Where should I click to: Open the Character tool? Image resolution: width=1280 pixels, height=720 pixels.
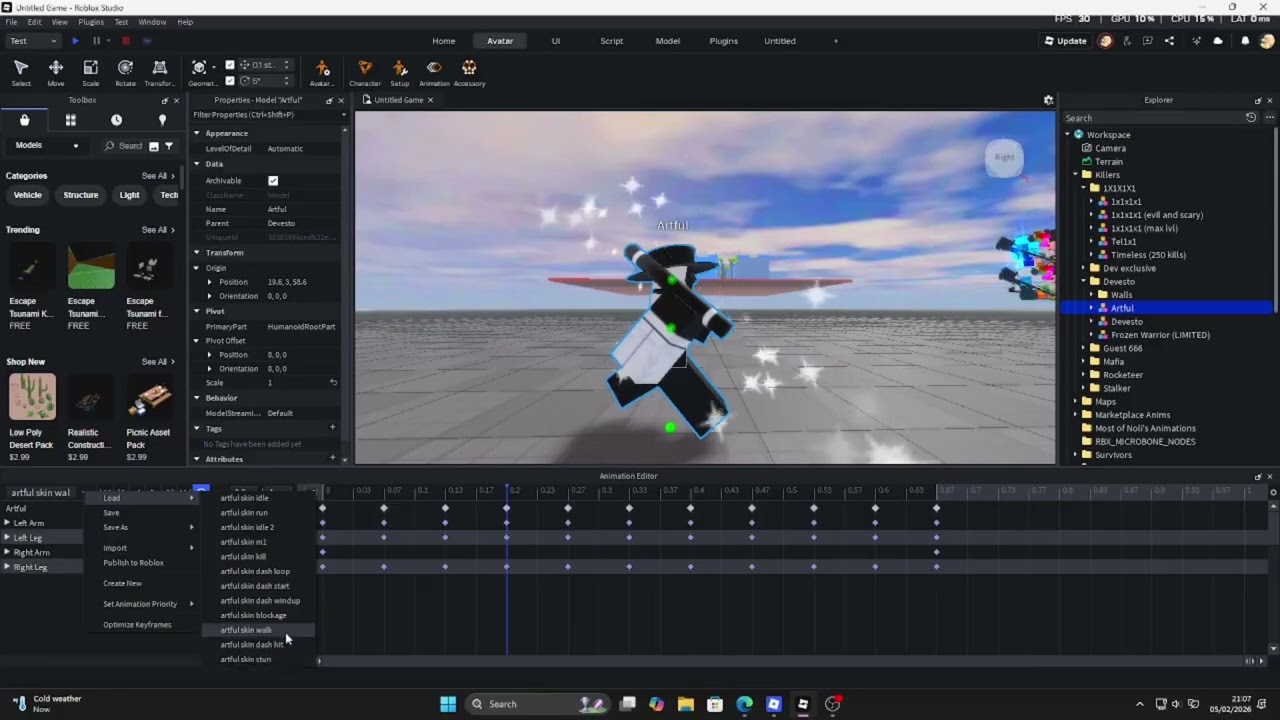point(365,72)
